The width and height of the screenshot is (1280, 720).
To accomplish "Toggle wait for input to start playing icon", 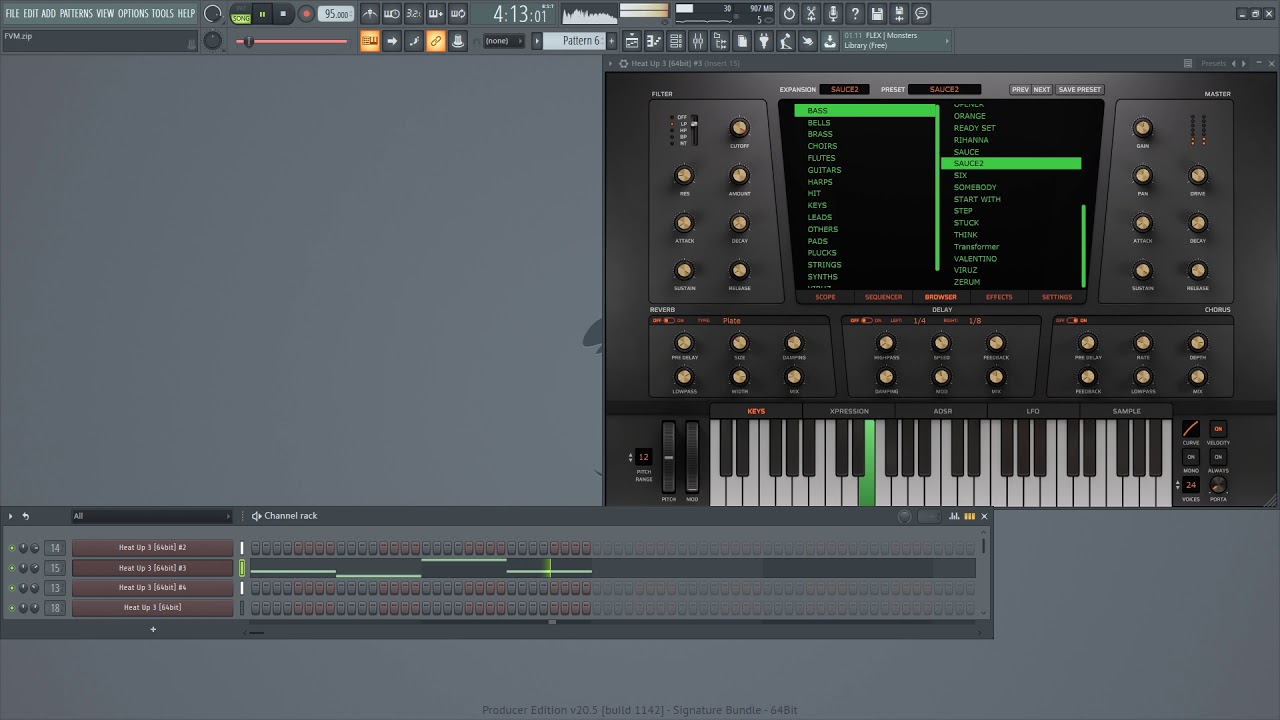I will 392,14.
